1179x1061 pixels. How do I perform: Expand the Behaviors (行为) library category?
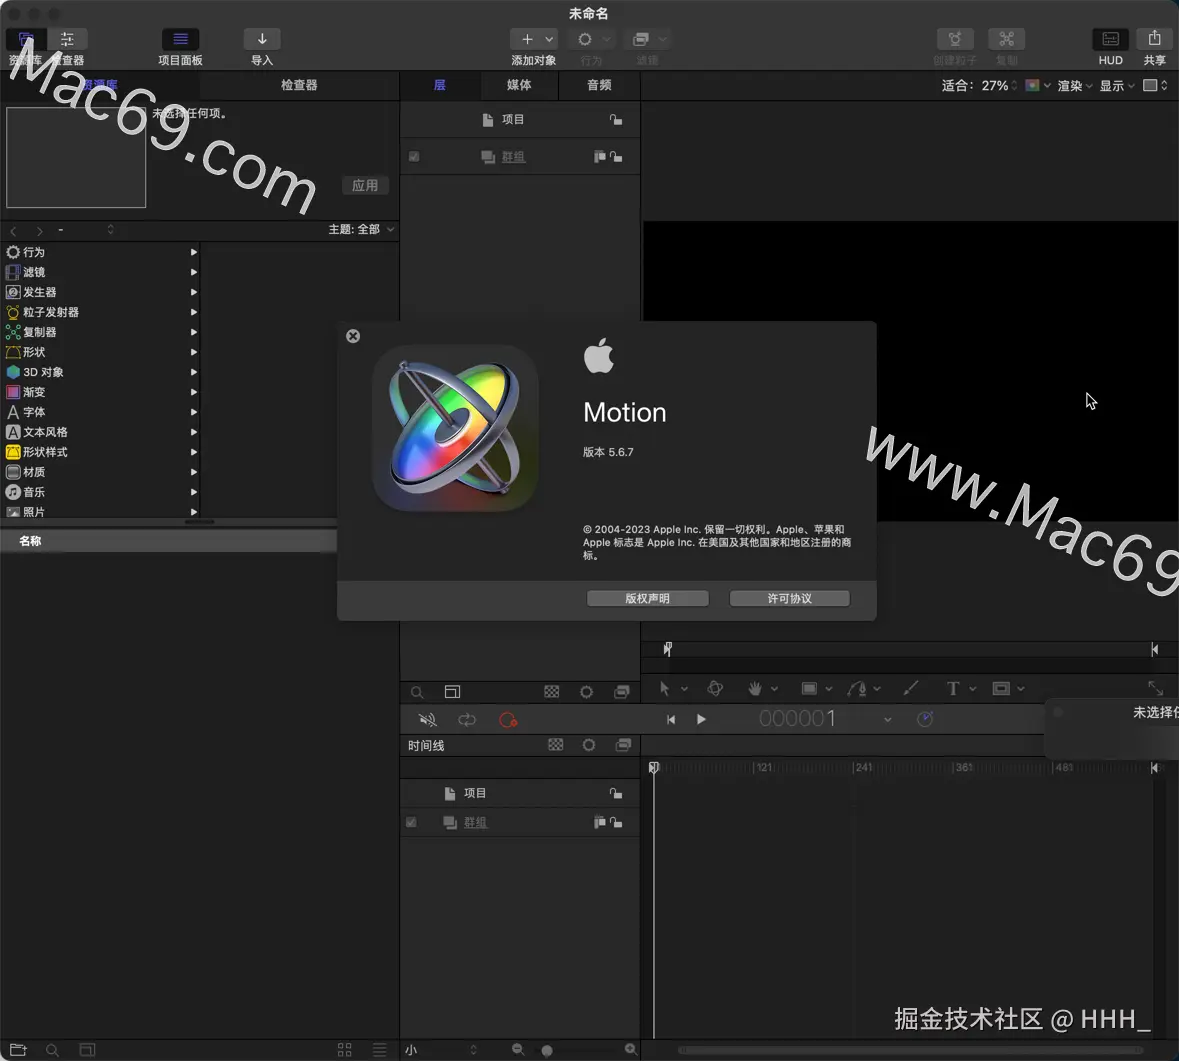click(193, 252)
